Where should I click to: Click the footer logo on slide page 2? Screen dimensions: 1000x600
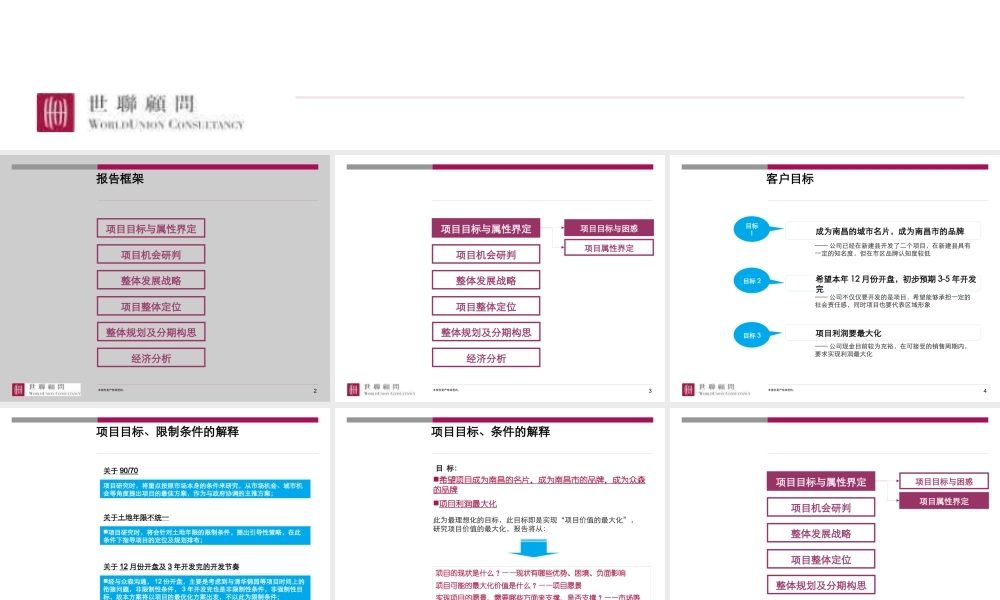tap(47, 390)
